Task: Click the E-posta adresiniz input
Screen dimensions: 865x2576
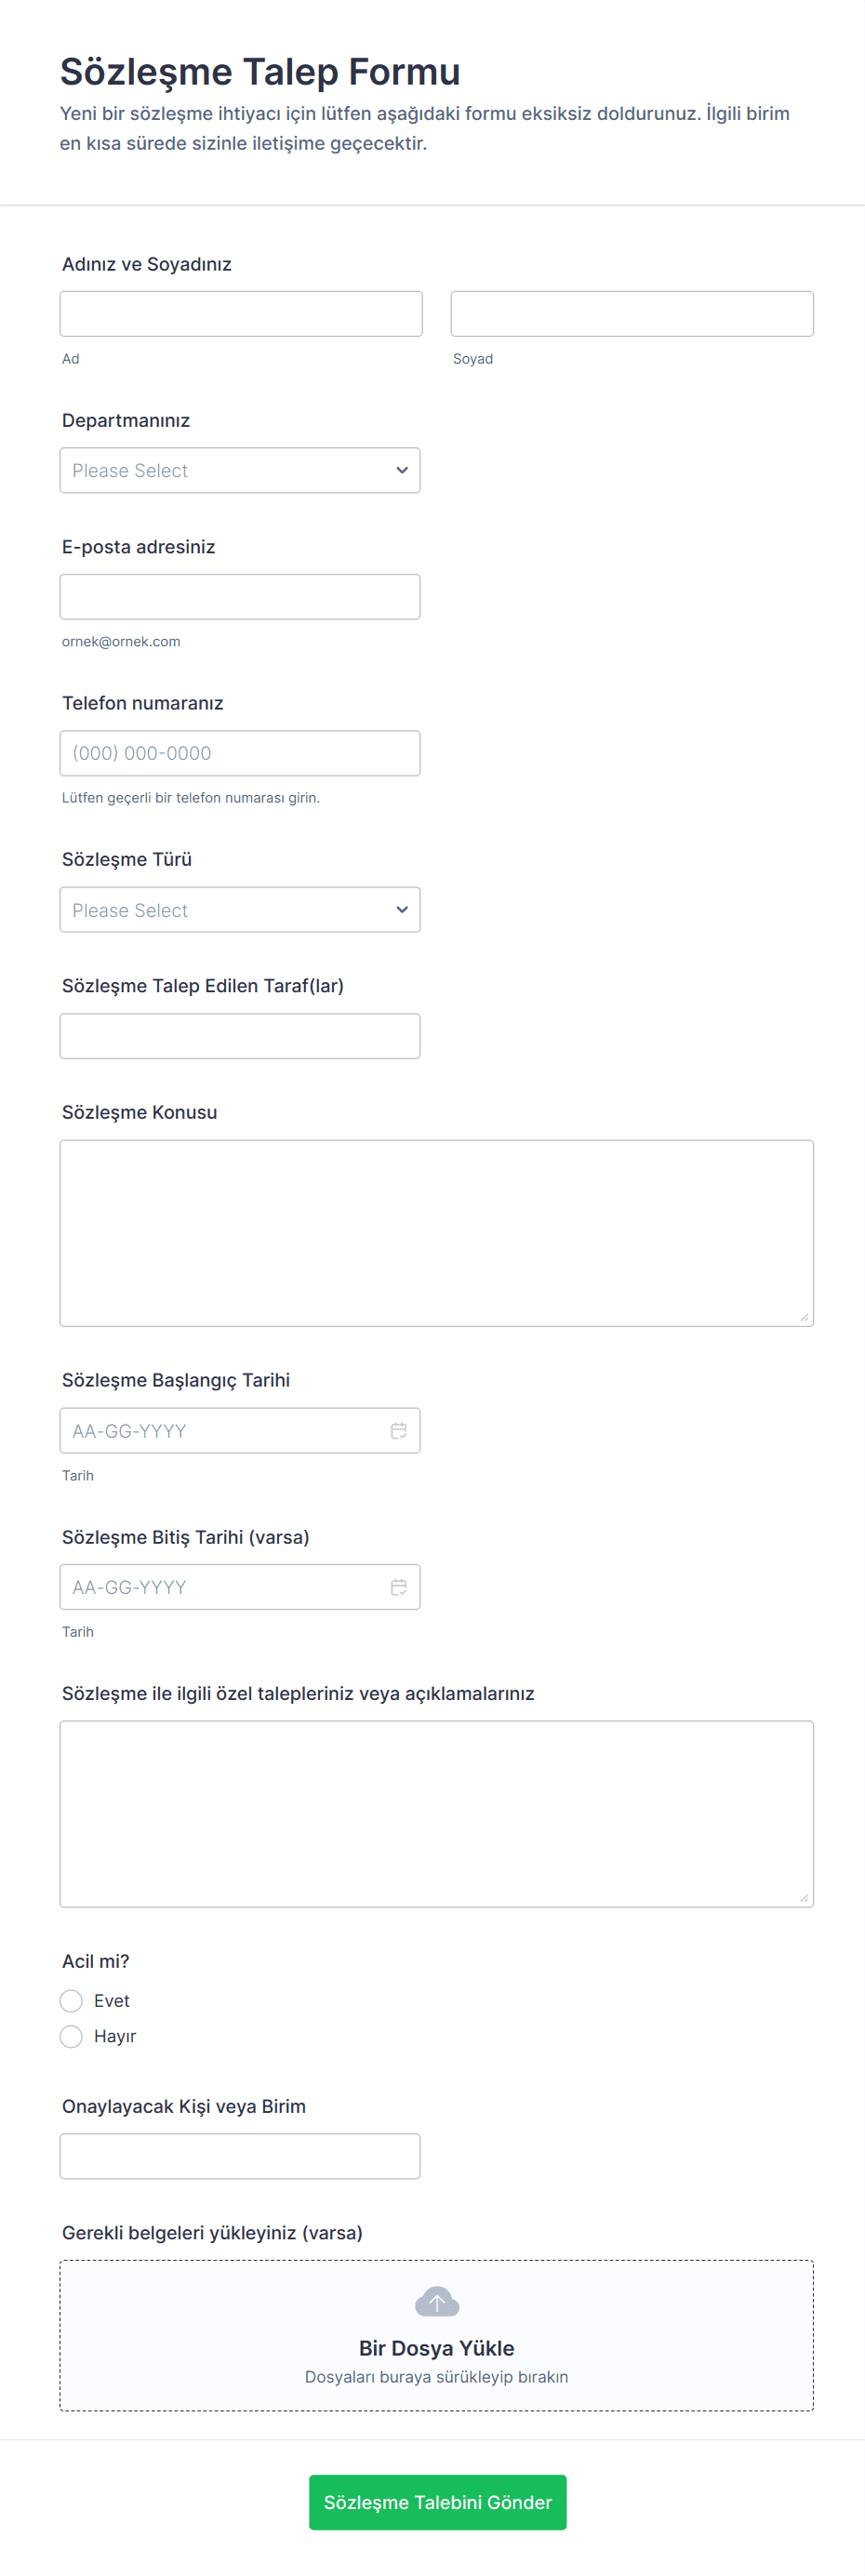Action: coord(240,597)
